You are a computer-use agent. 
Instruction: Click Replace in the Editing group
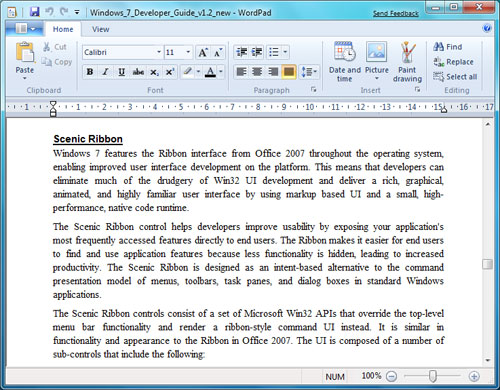pyautogui.click(x=453, y=62)
